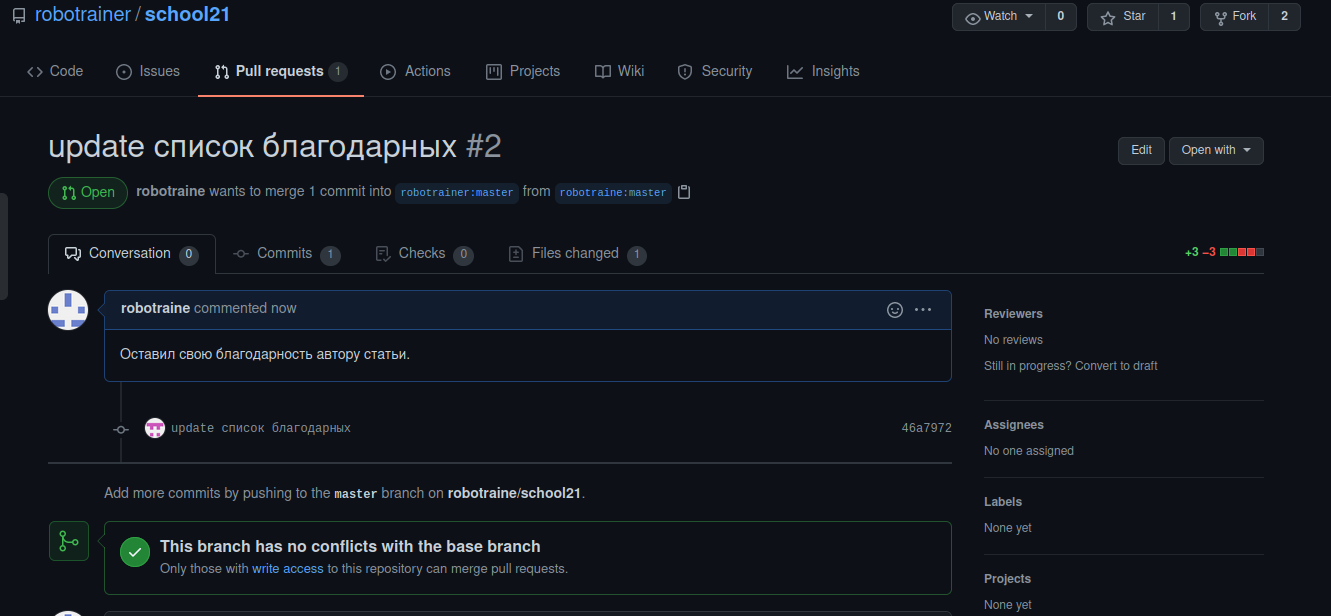
Task: Open commit 'update список благодарных' message link
Action: point(261,428)
